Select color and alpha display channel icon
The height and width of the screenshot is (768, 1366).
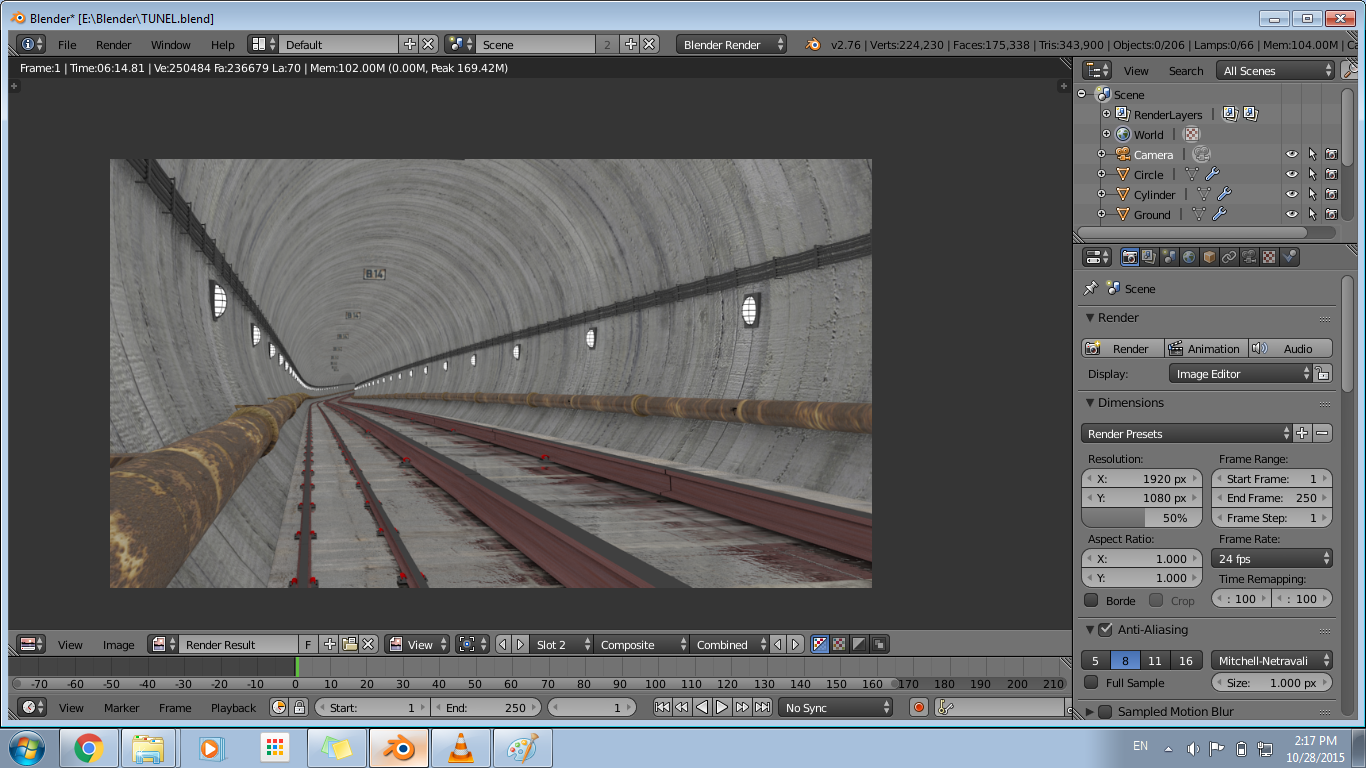(x=820, y=645)
